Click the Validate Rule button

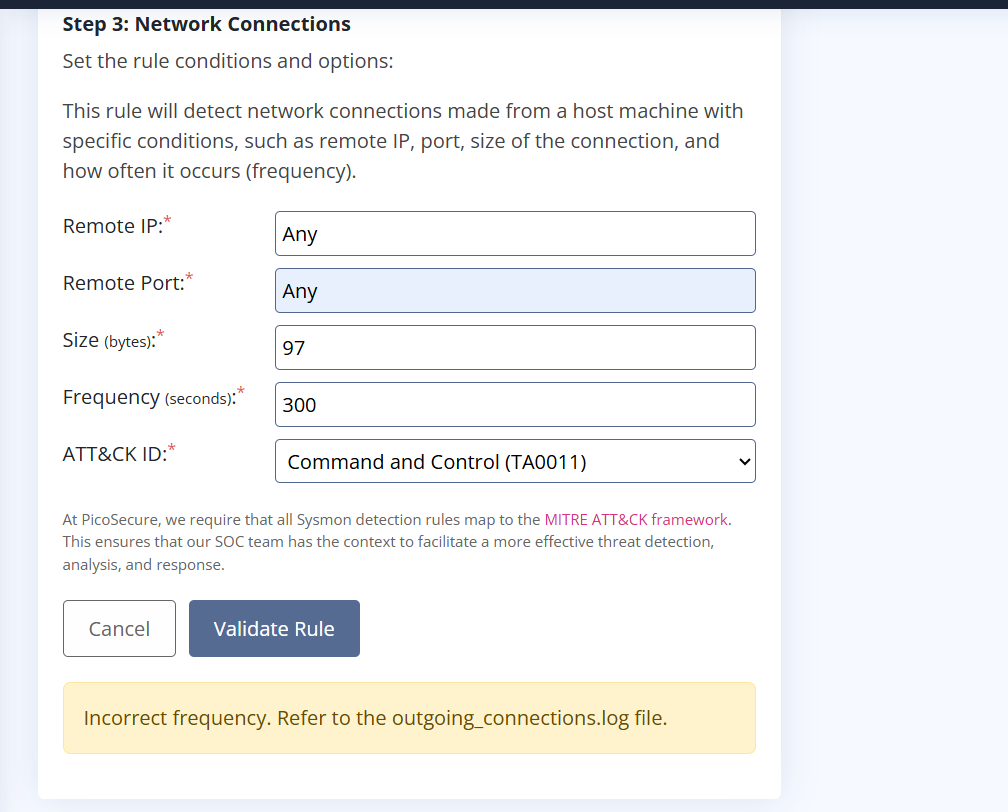click(274, 629)
